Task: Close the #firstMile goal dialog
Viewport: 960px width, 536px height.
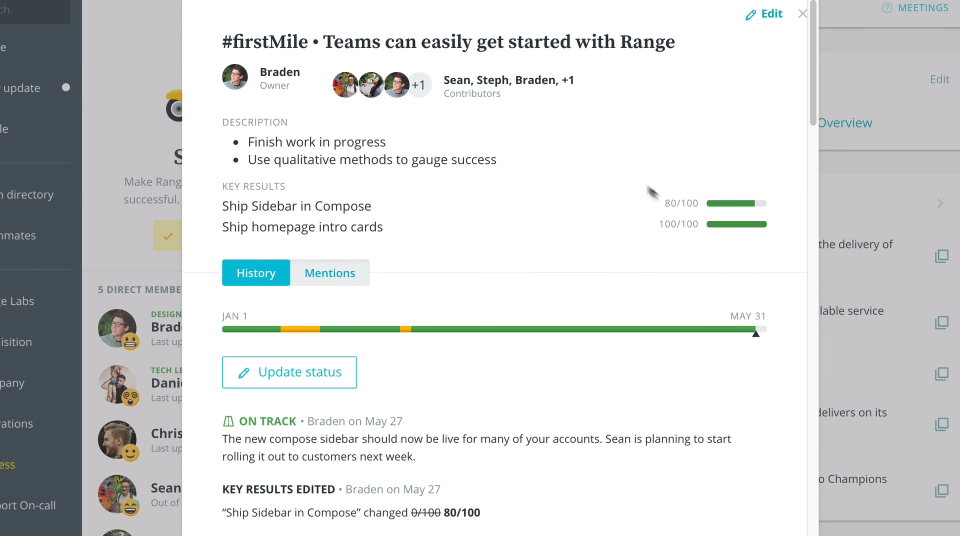Action: tap(802, 14)
